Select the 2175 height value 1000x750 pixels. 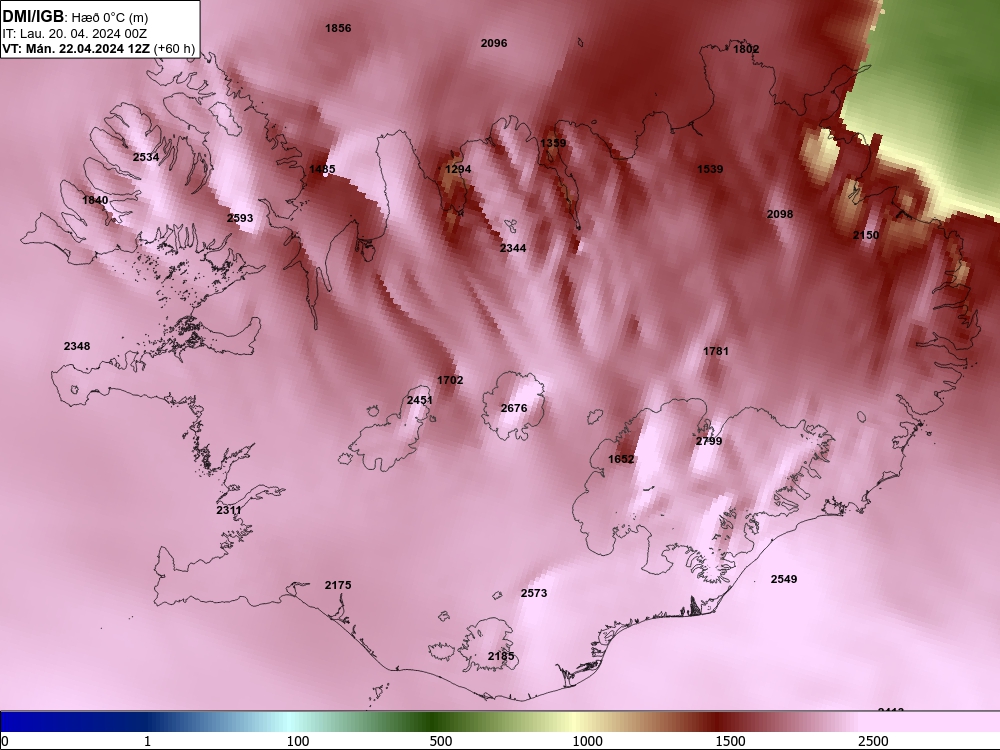coord(338,585)
